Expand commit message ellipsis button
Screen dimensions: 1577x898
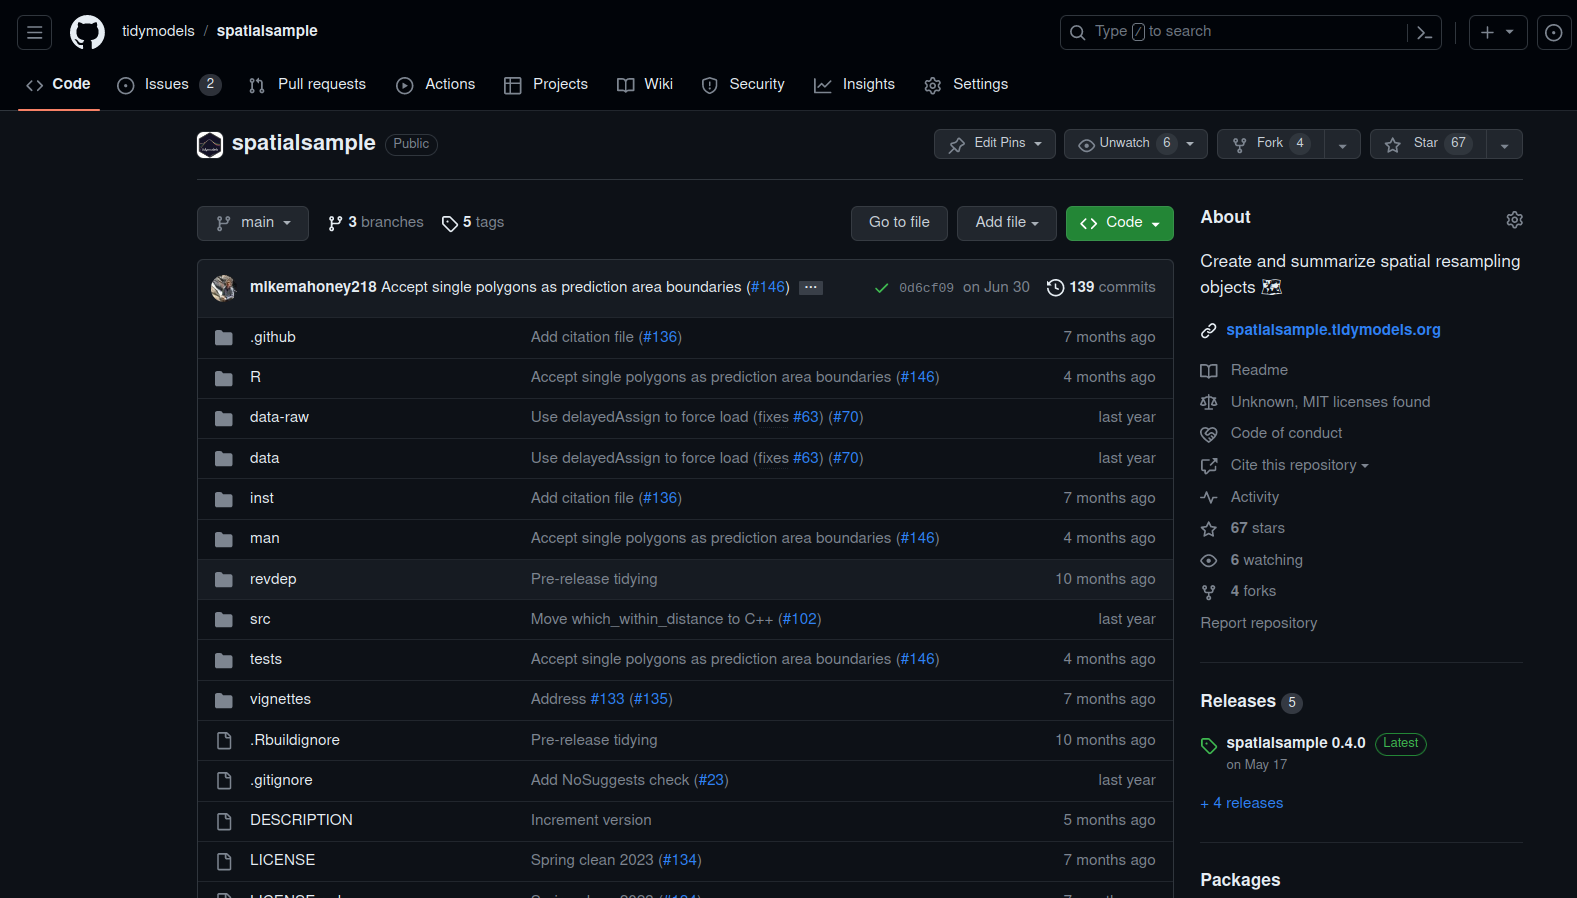coord(811,288)
